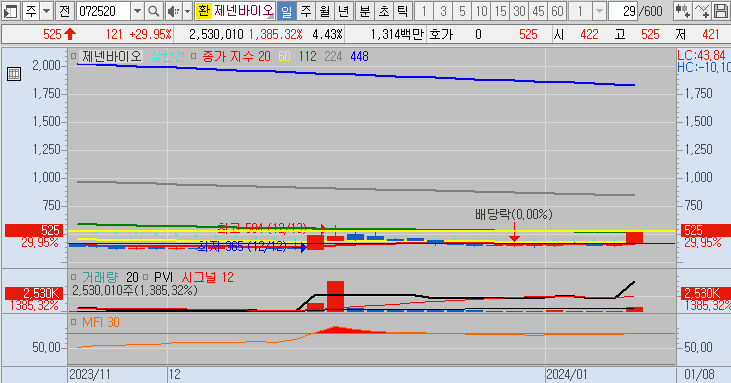Click the 전 button
Viewport: 731px width, 383px height.
click(65, 11)
